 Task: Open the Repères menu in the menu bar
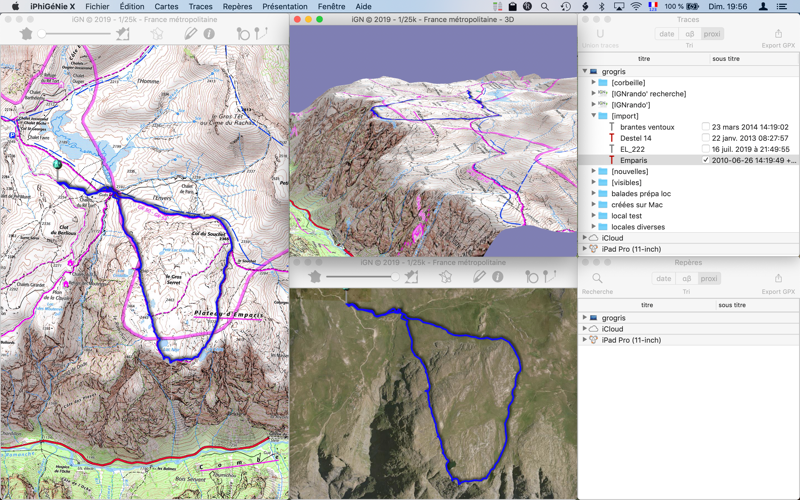point(237,7)
